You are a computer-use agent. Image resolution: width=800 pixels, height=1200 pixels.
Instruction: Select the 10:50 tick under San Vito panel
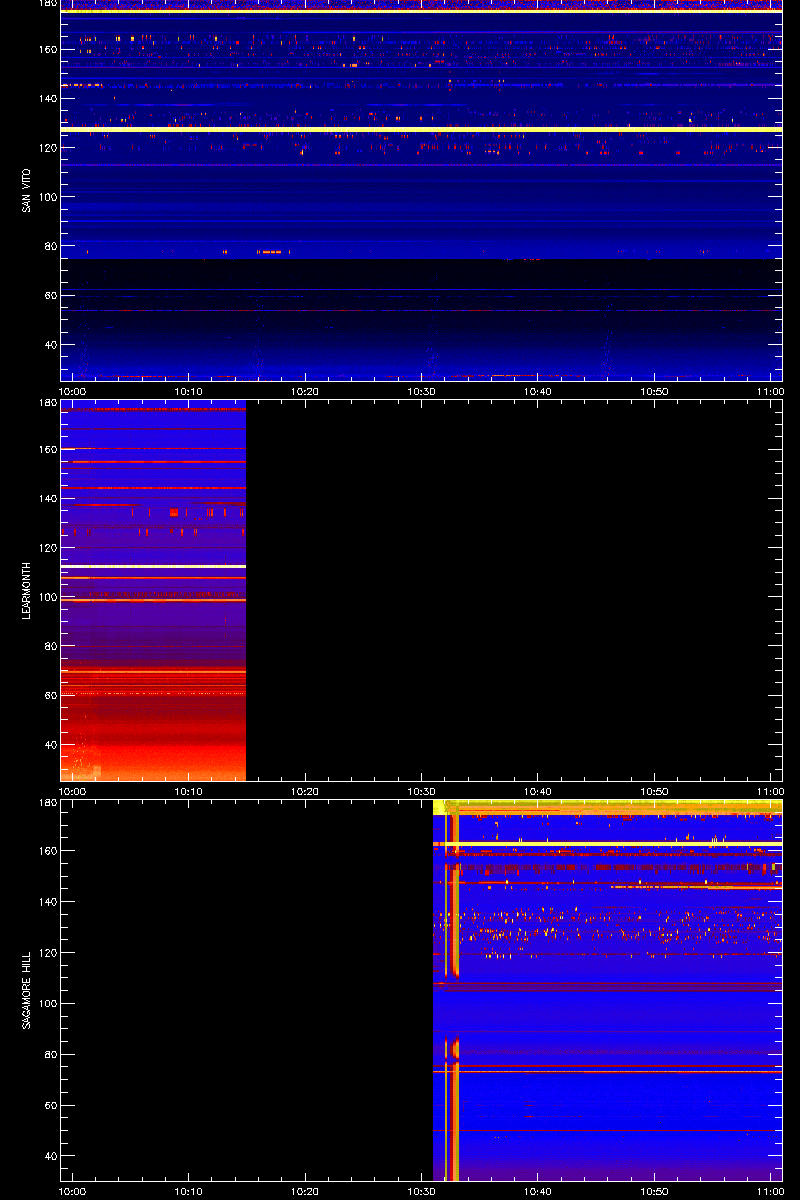(x=654, y=391)
